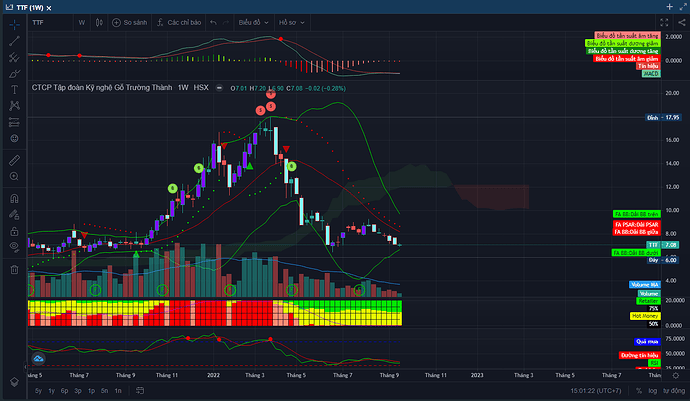Image resolution: width=690 pixels, height=401 pixels.
Task: Set time range to 1n
Action: click(x=118, y=390)
